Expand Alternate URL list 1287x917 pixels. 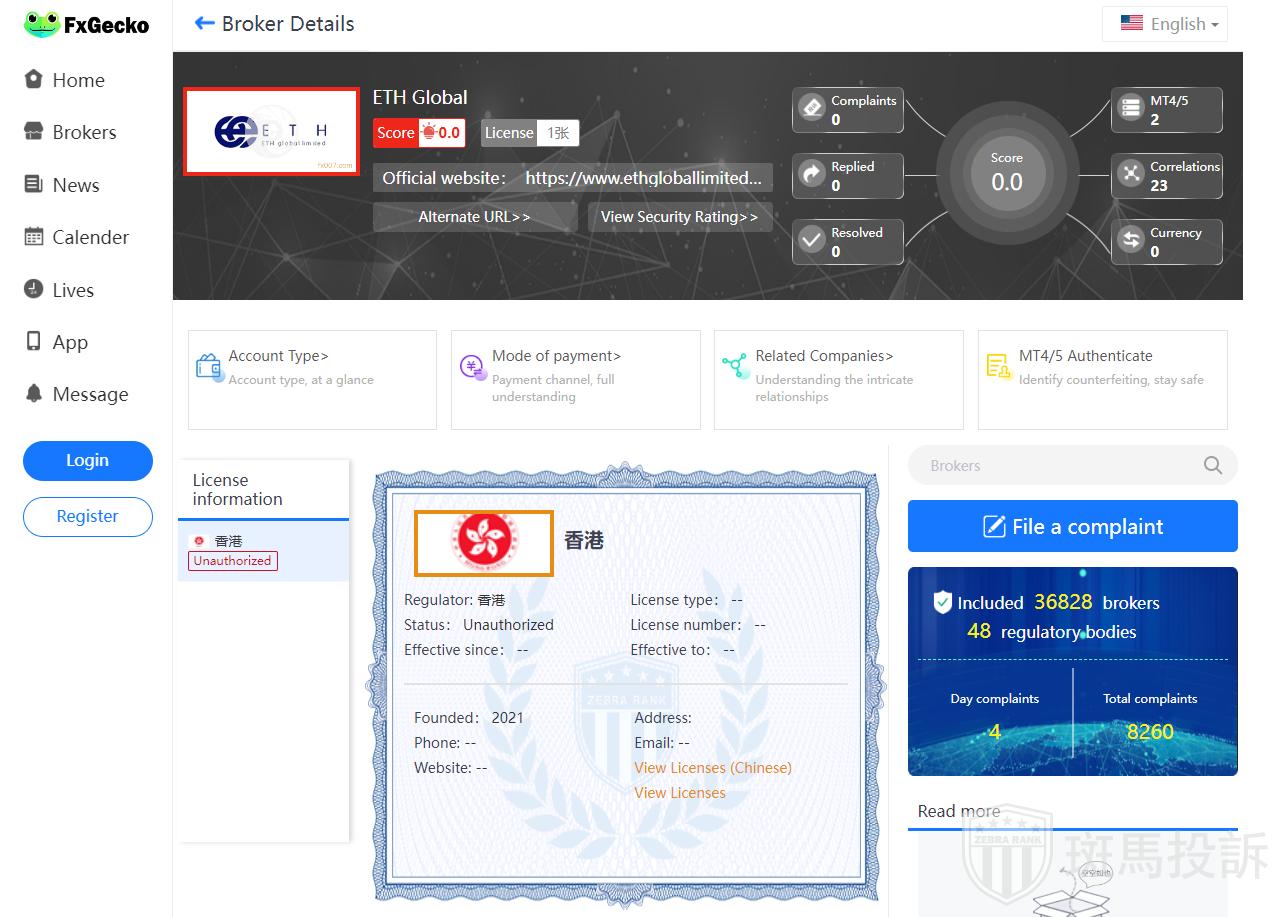click(474, 217)
